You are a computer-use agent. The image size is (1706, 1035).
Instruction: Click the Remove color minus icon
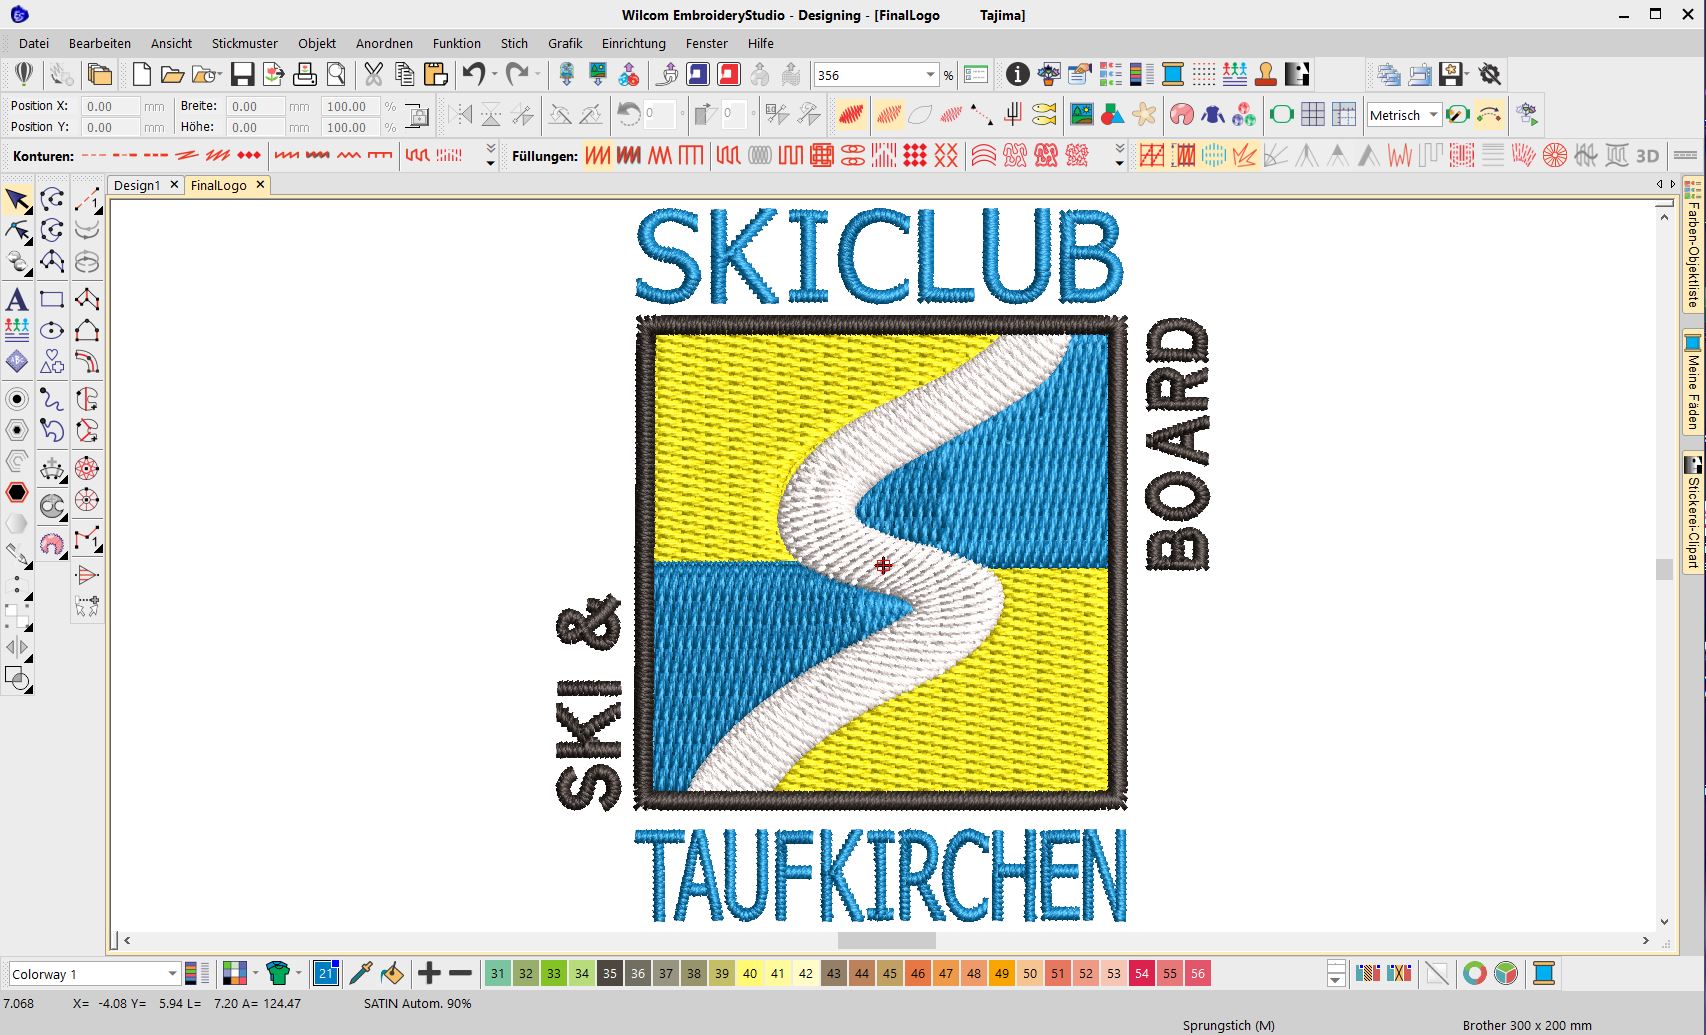[460, 973]
